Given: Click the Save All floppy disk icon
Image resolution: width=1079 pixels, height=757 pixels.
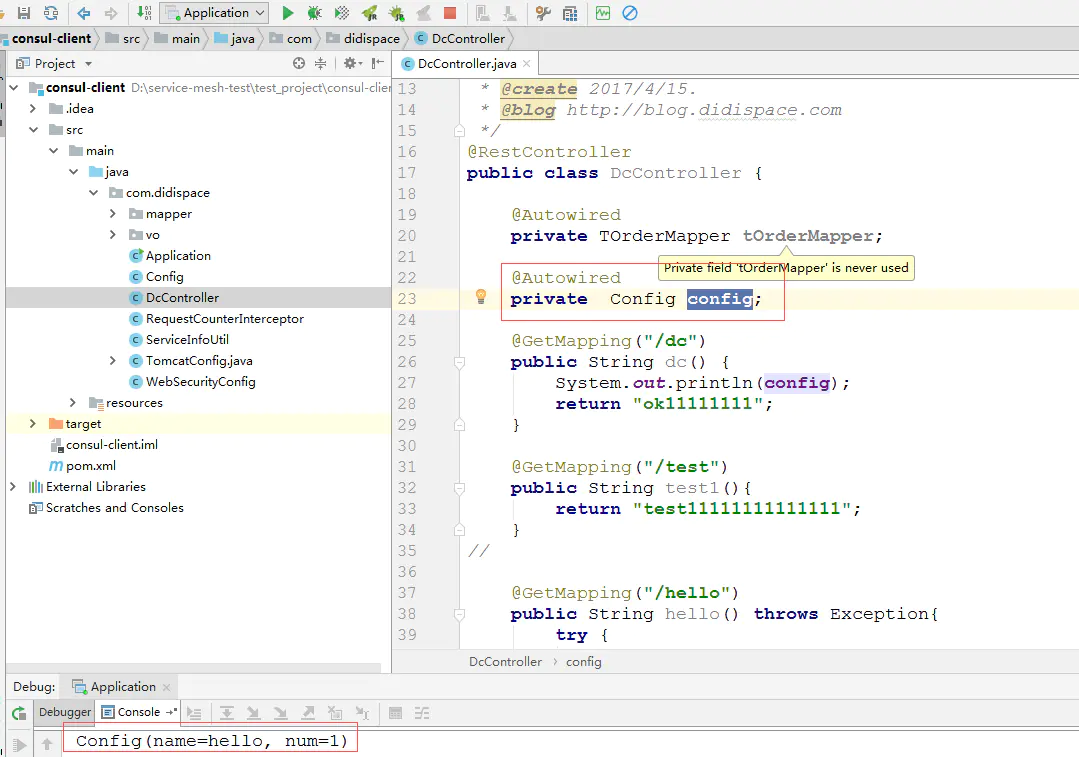Looking at the screenshot, I should tap(25, 13).
